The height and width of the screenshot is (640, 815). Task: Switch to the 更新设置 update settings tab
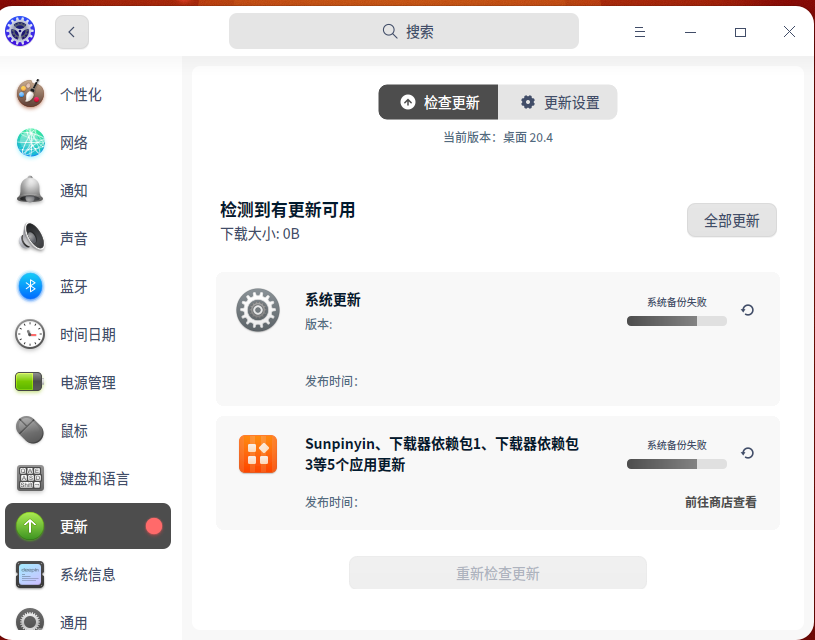558,102
